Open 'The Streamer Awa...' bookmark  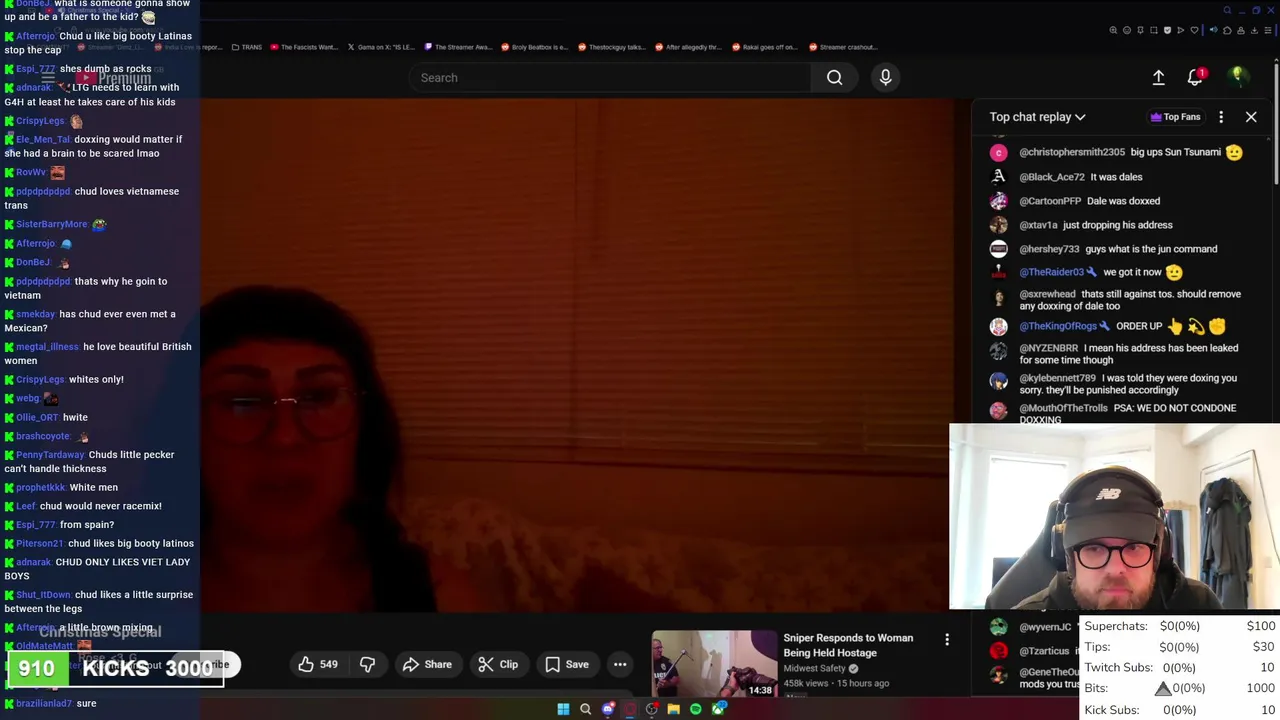pos(458,47)
